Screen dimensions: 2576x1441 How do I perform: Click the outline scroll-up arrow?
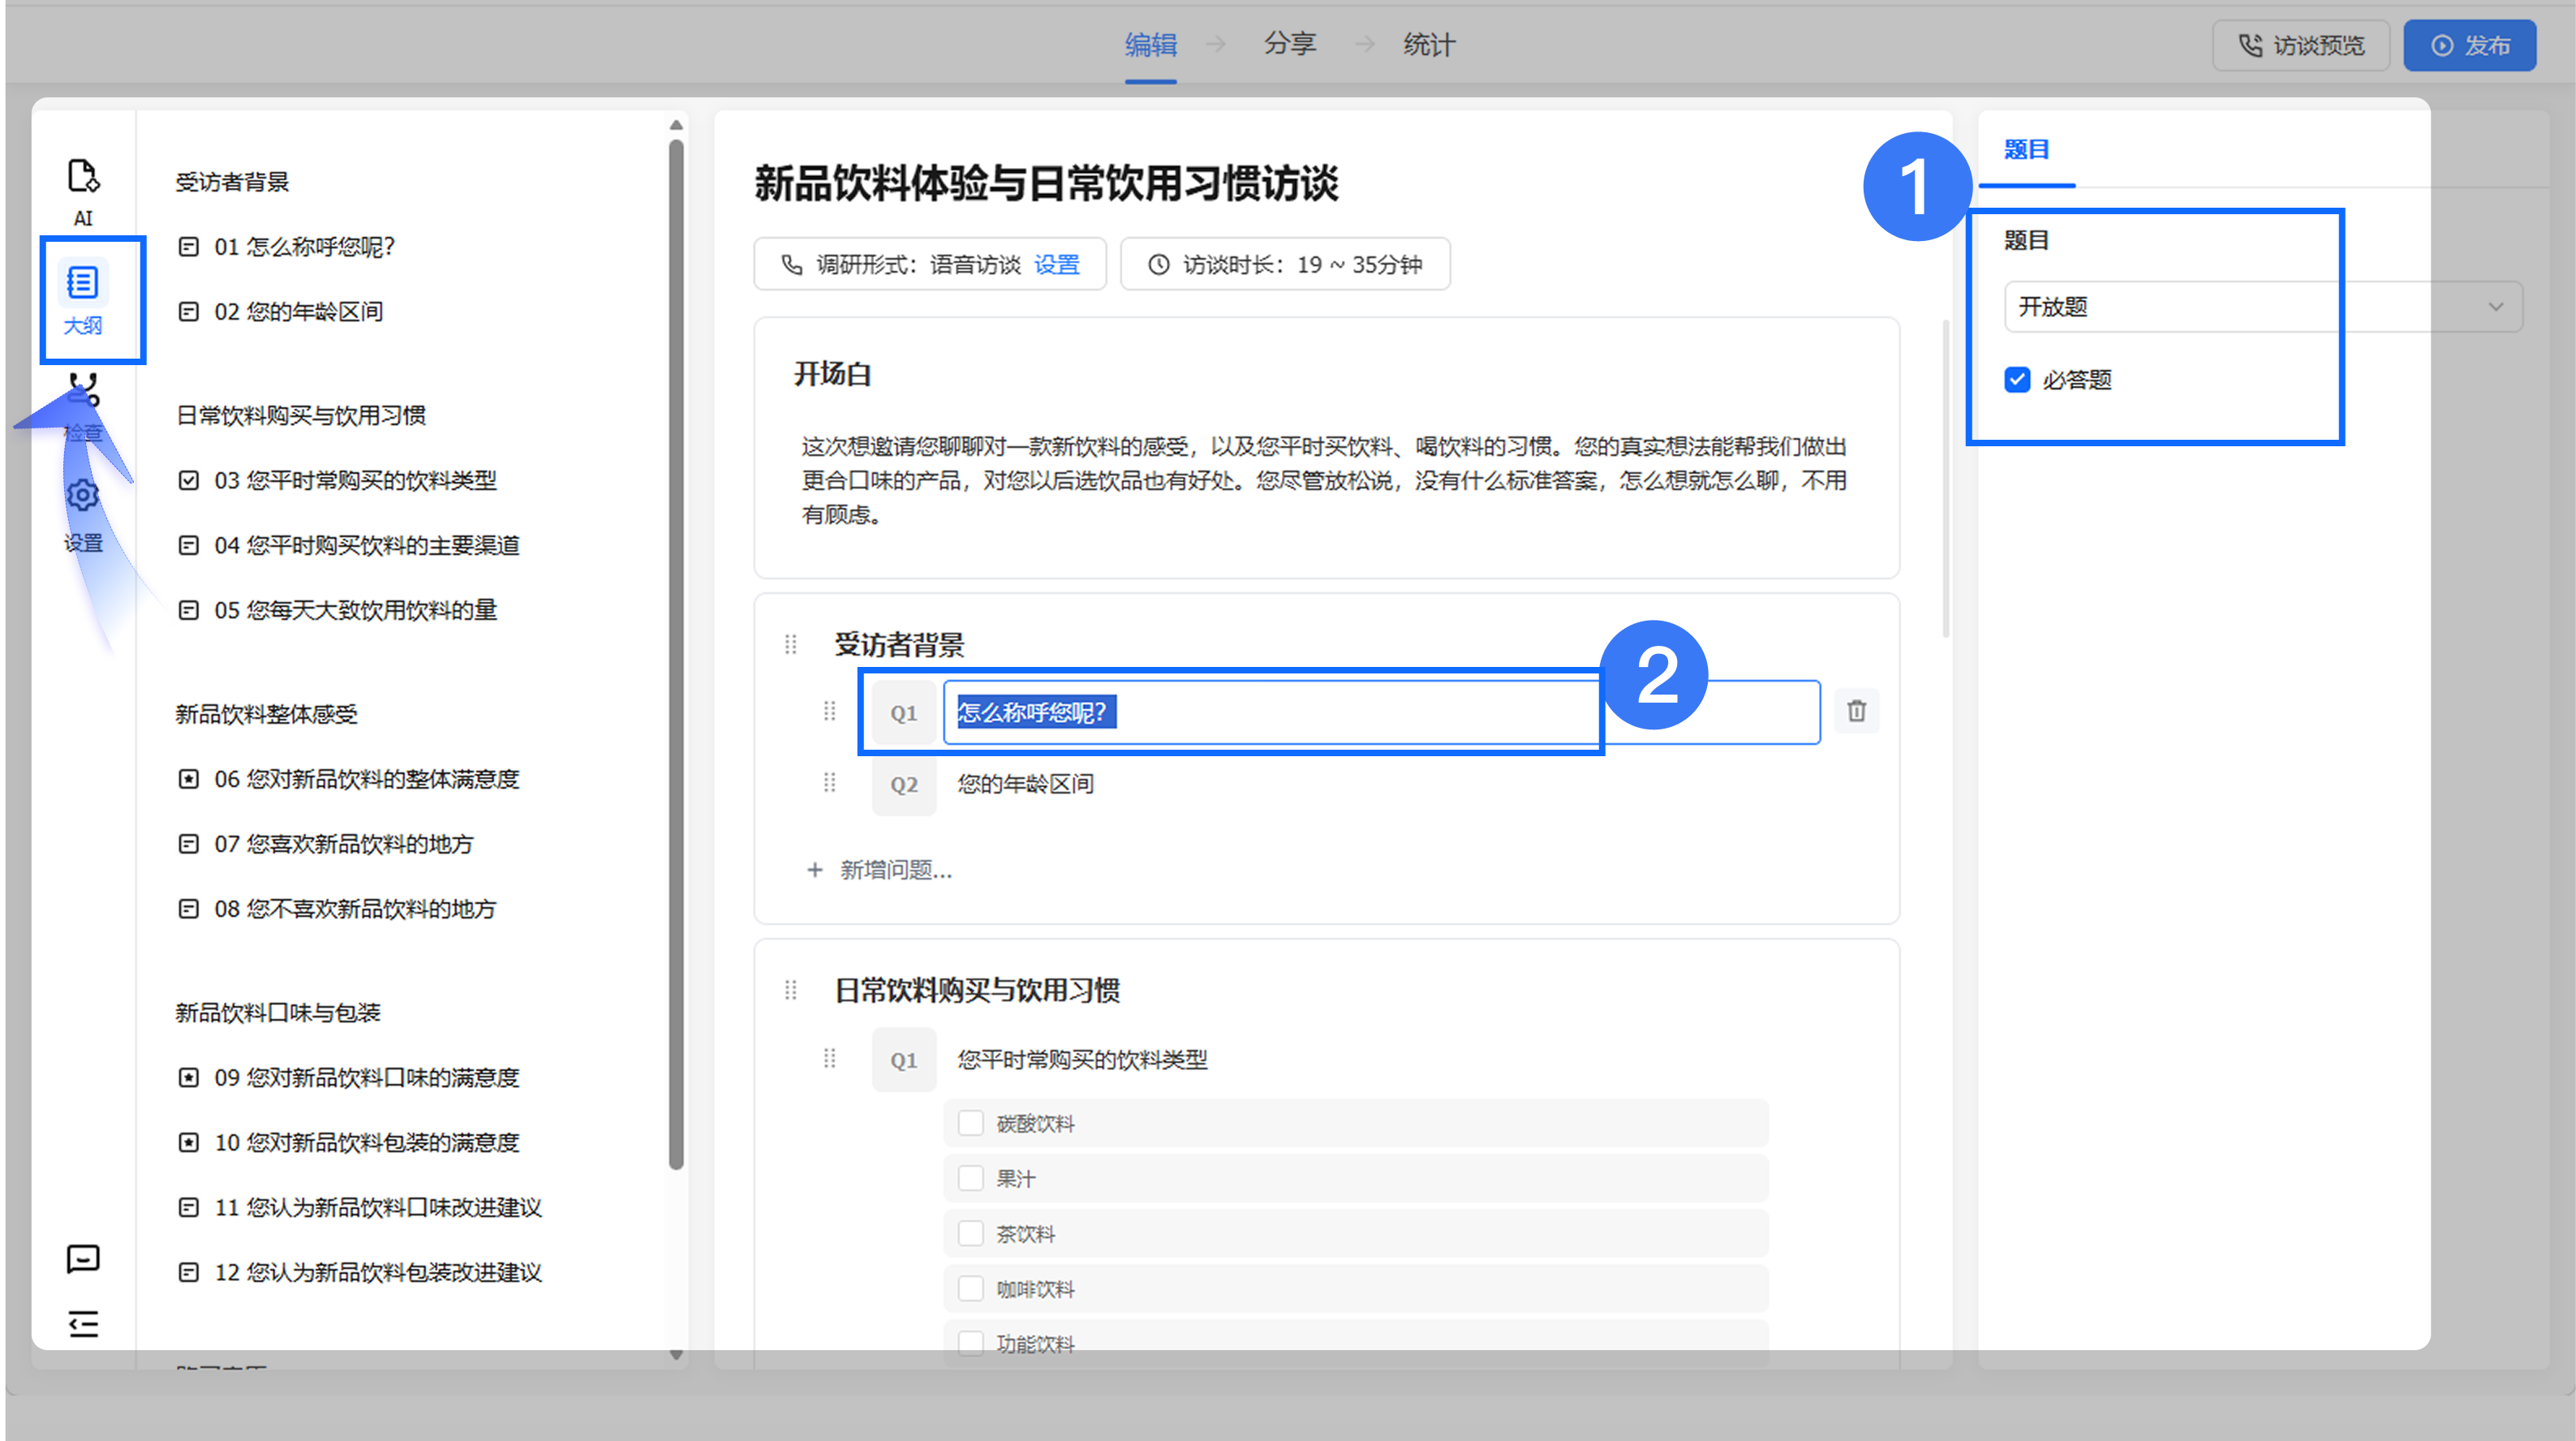pos(676,125)
